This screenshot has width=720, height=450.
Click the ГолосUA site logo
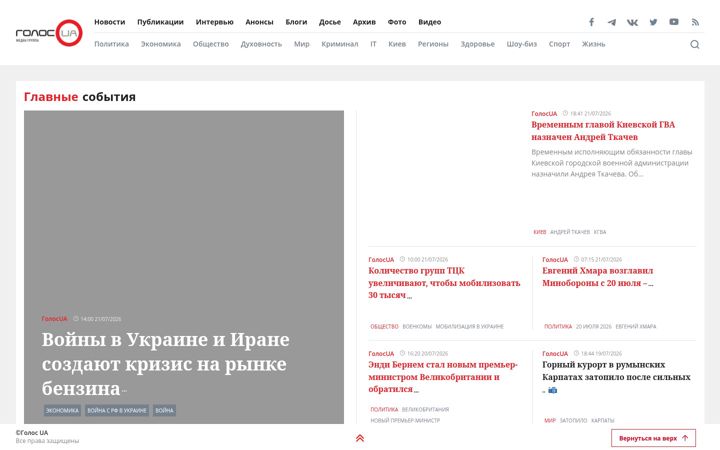(49, 33)
